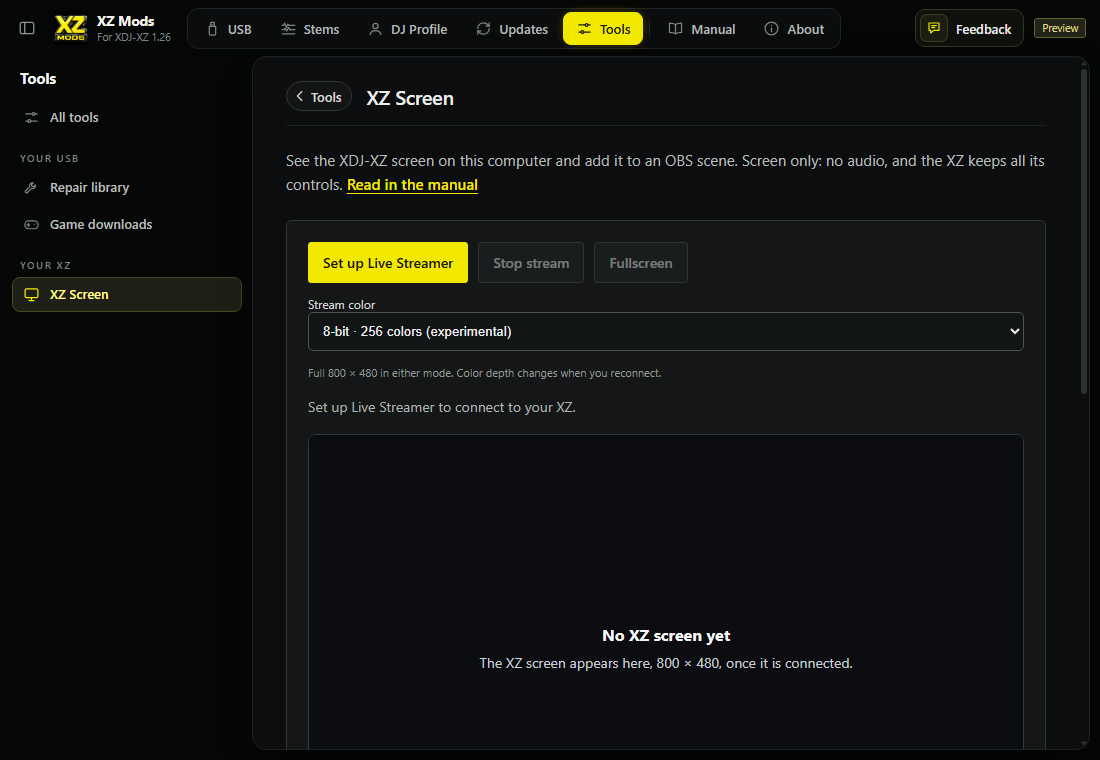Image resolution: width=1100 pixels, height=760 pixels.
Task: Go back via the Tools back button
Action: point(318,97)
